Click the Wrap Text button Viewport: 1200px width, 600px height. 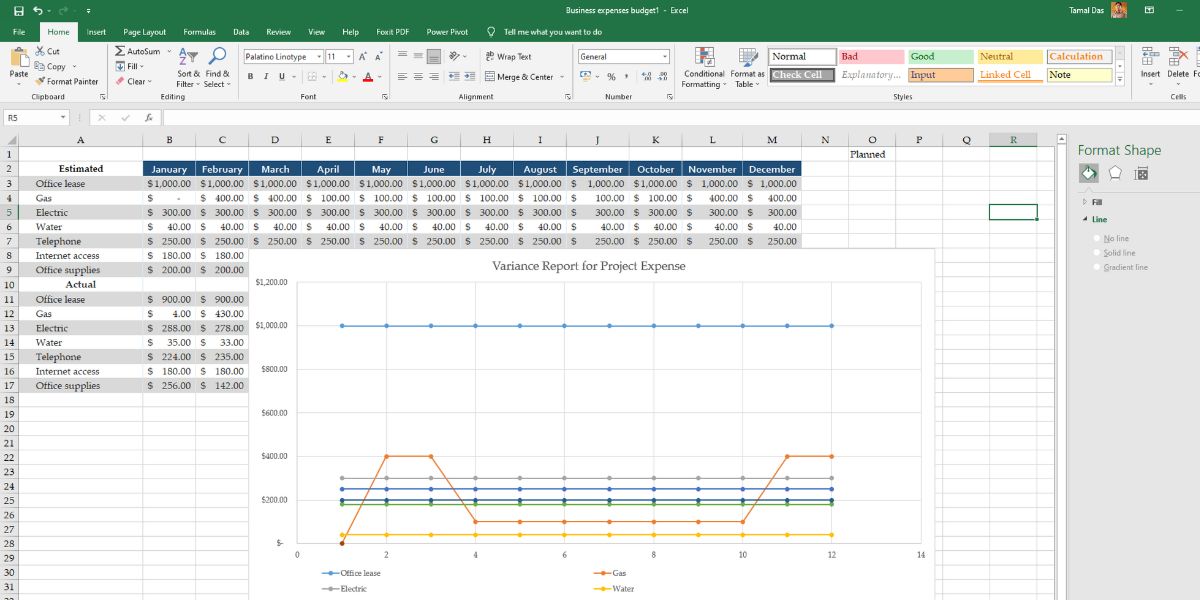[x=508, y=57]
